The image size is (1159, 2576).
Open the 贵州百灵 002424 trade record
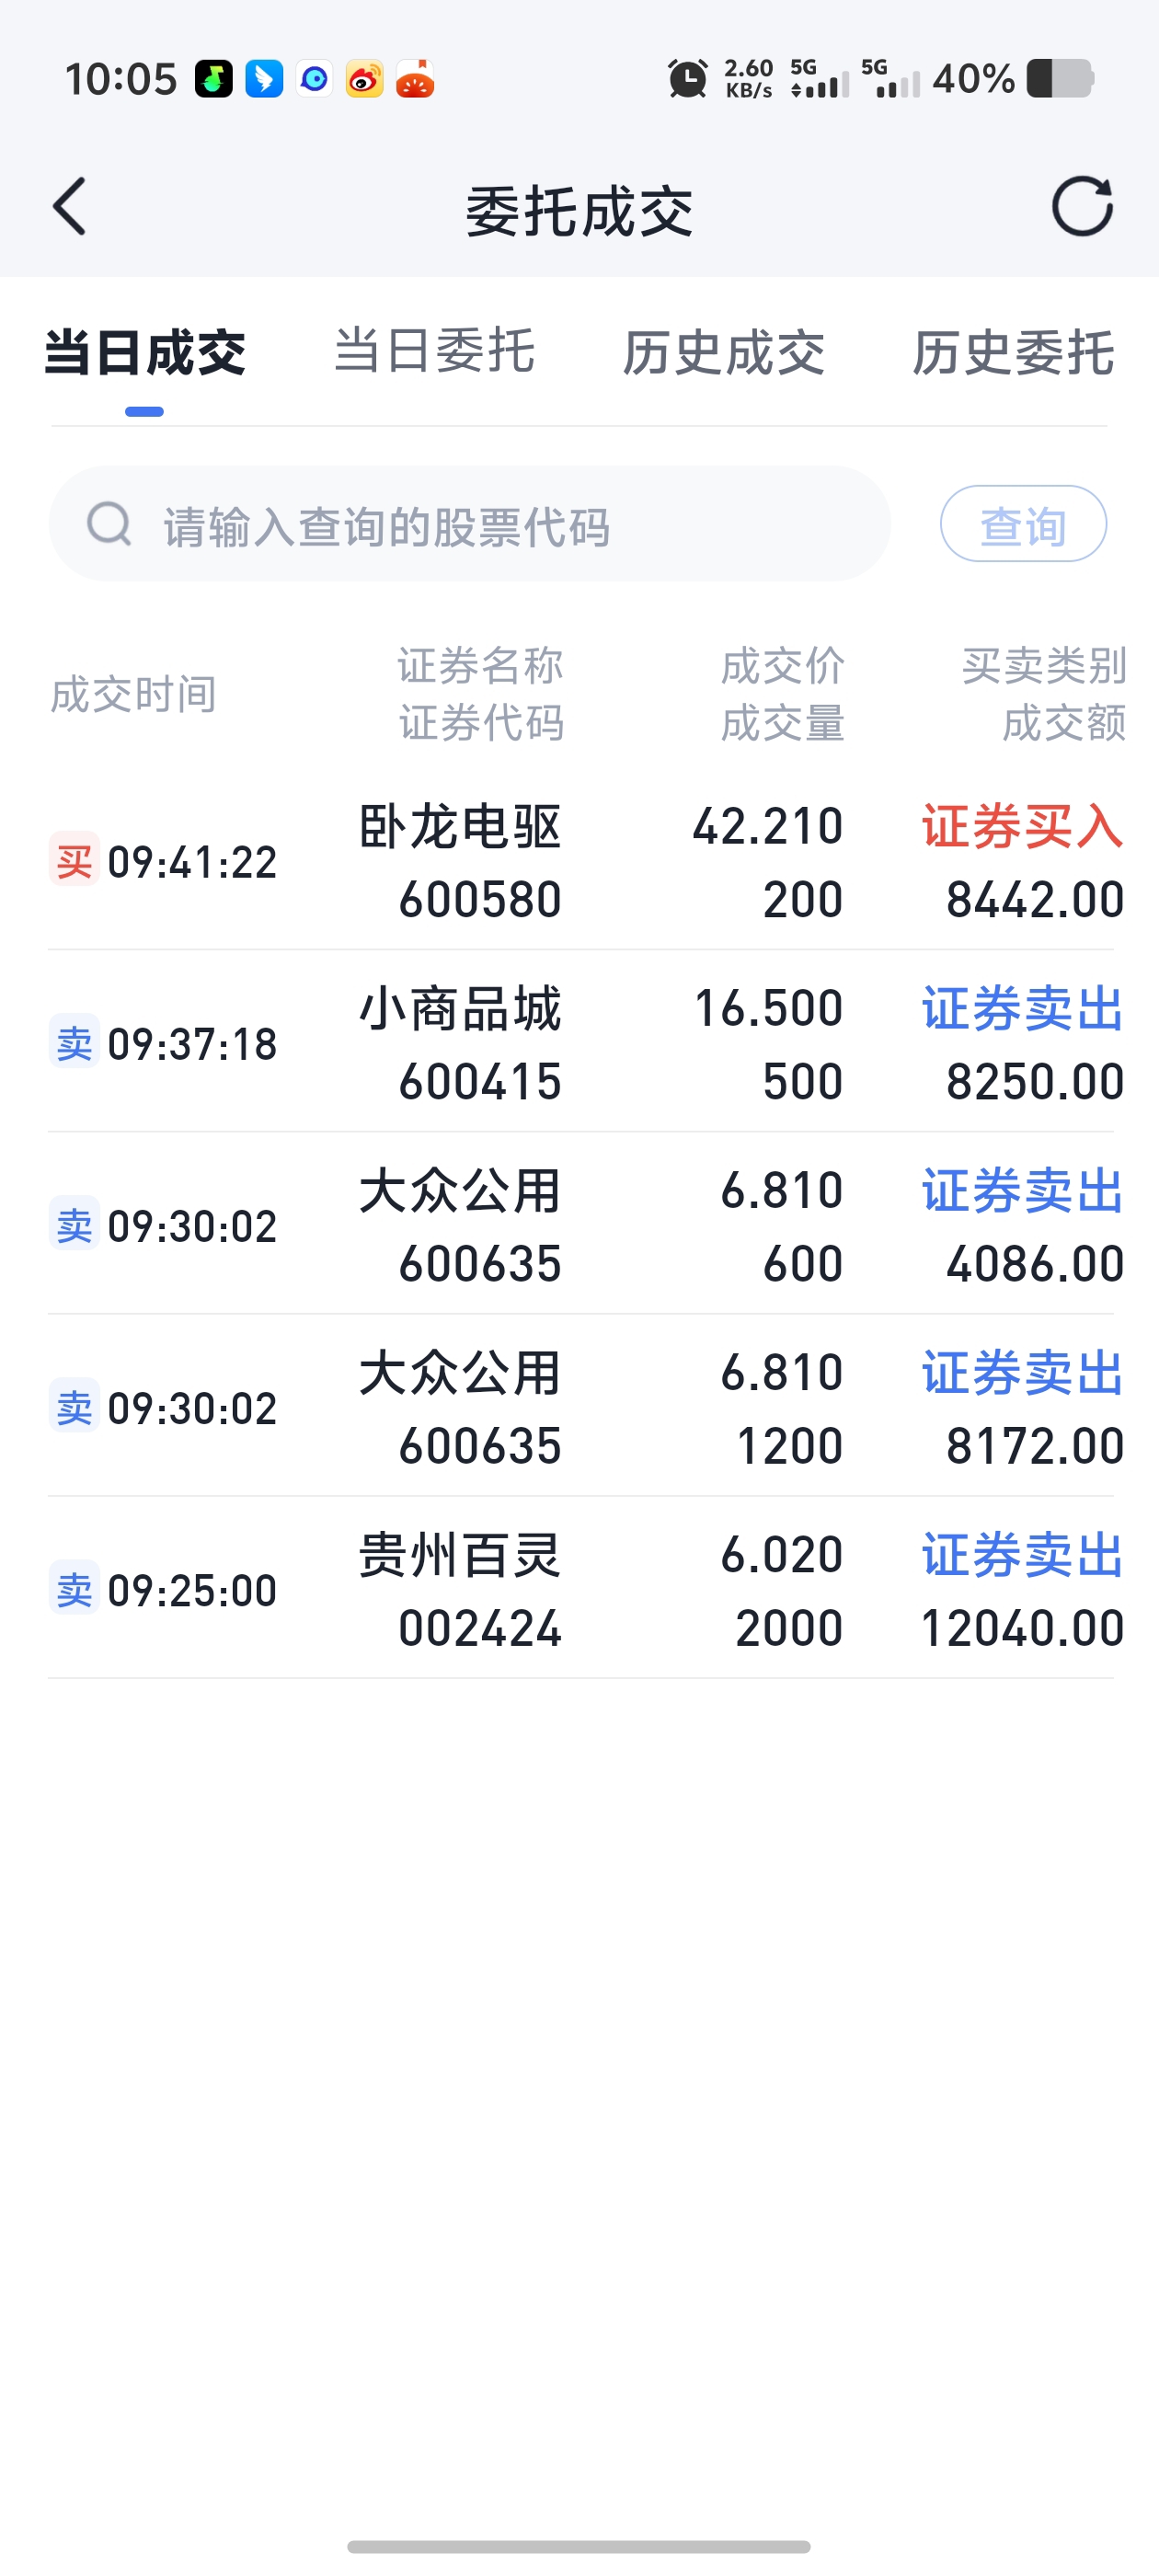click(580, 1590)
